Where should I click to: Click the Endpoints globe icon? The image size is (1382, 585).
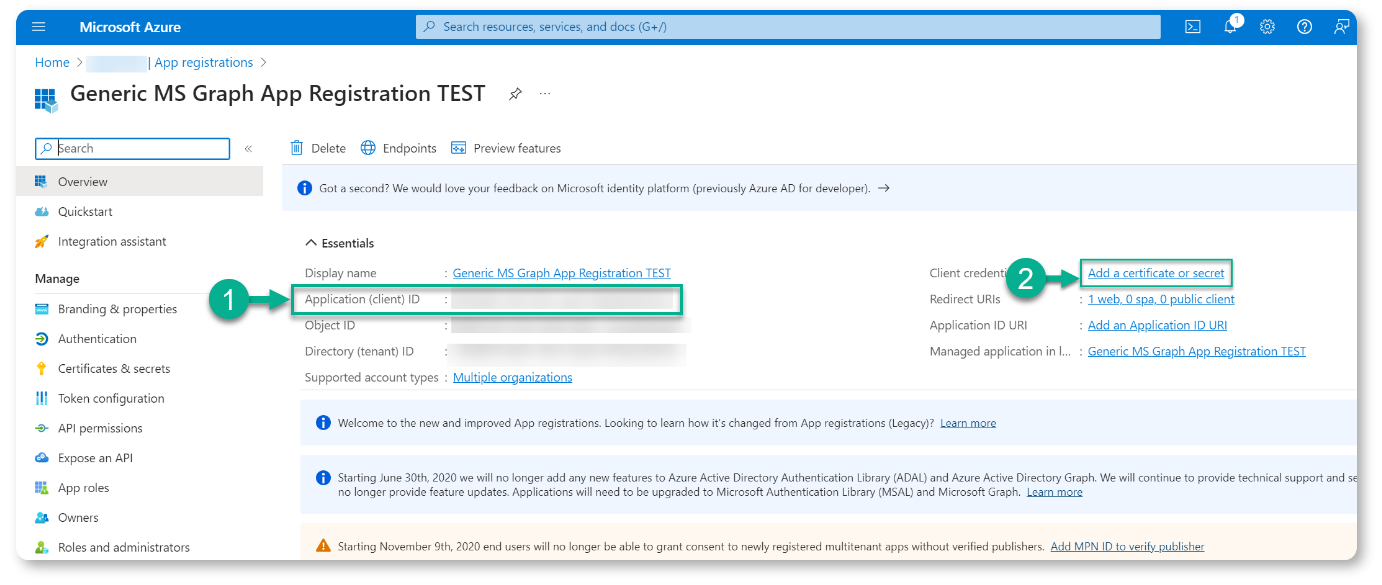tap(368, 148)
